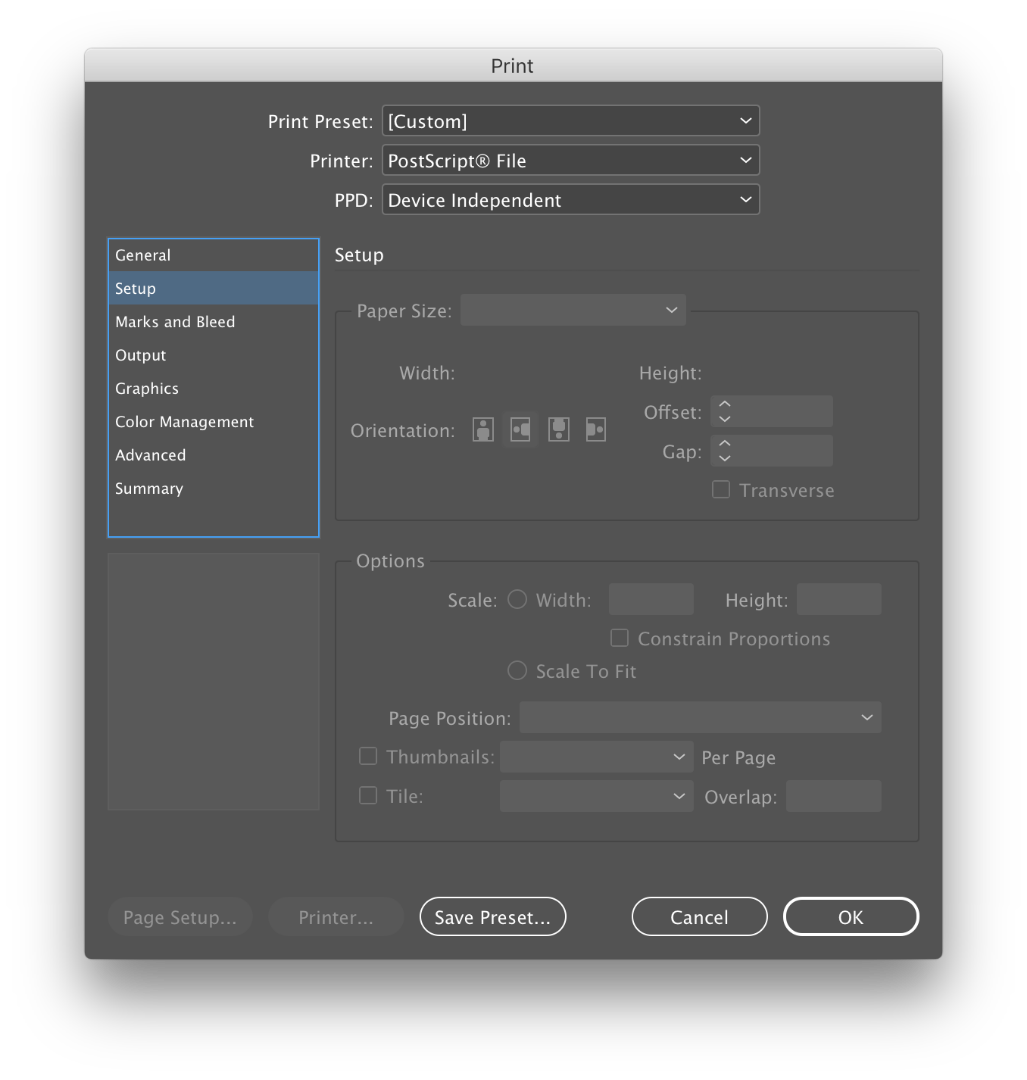Click the Gap stepper arrows
This screenshot has width=1027, height=1080.
tap(725, 451)
